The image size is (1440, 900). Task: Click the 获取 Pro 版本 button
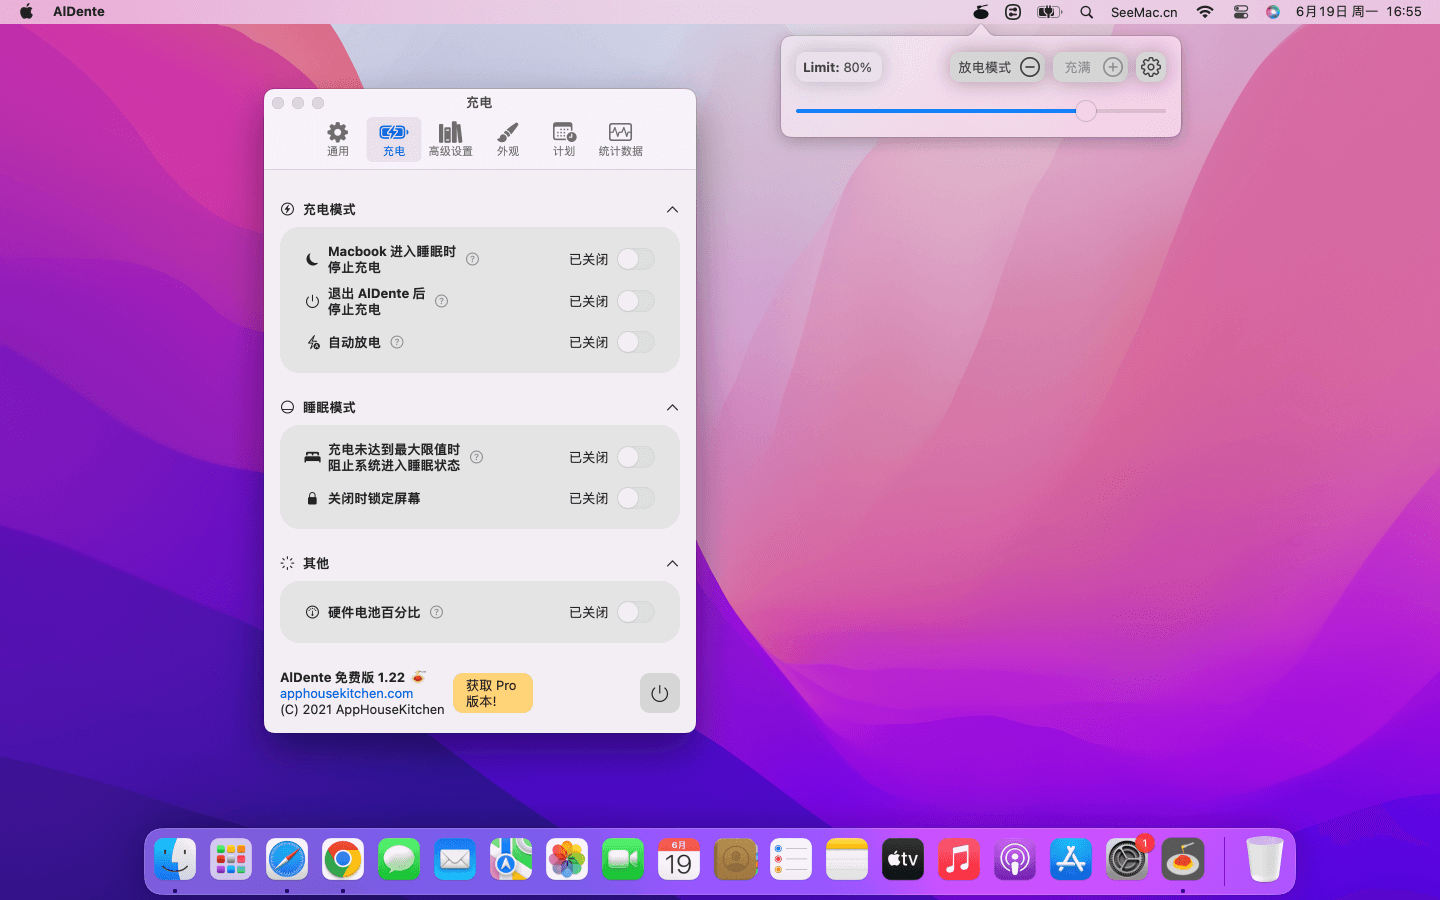[492, 693]
